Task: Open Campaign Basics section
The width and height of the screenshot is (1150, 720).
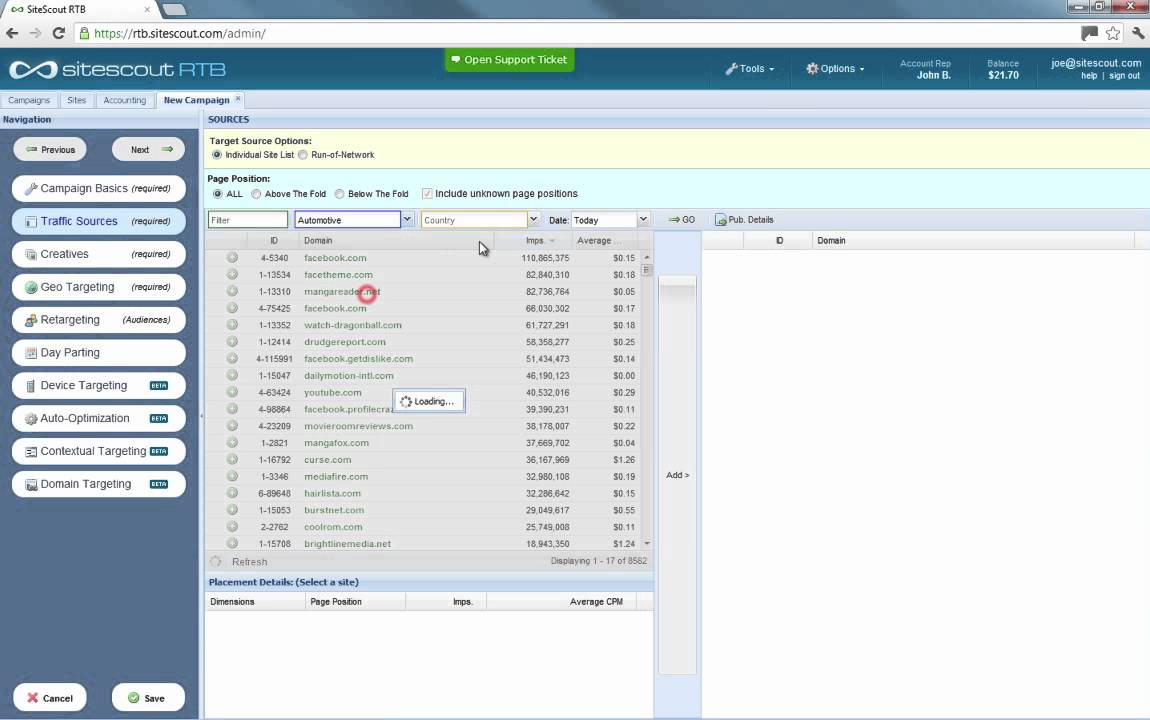Action: [98, 188]
